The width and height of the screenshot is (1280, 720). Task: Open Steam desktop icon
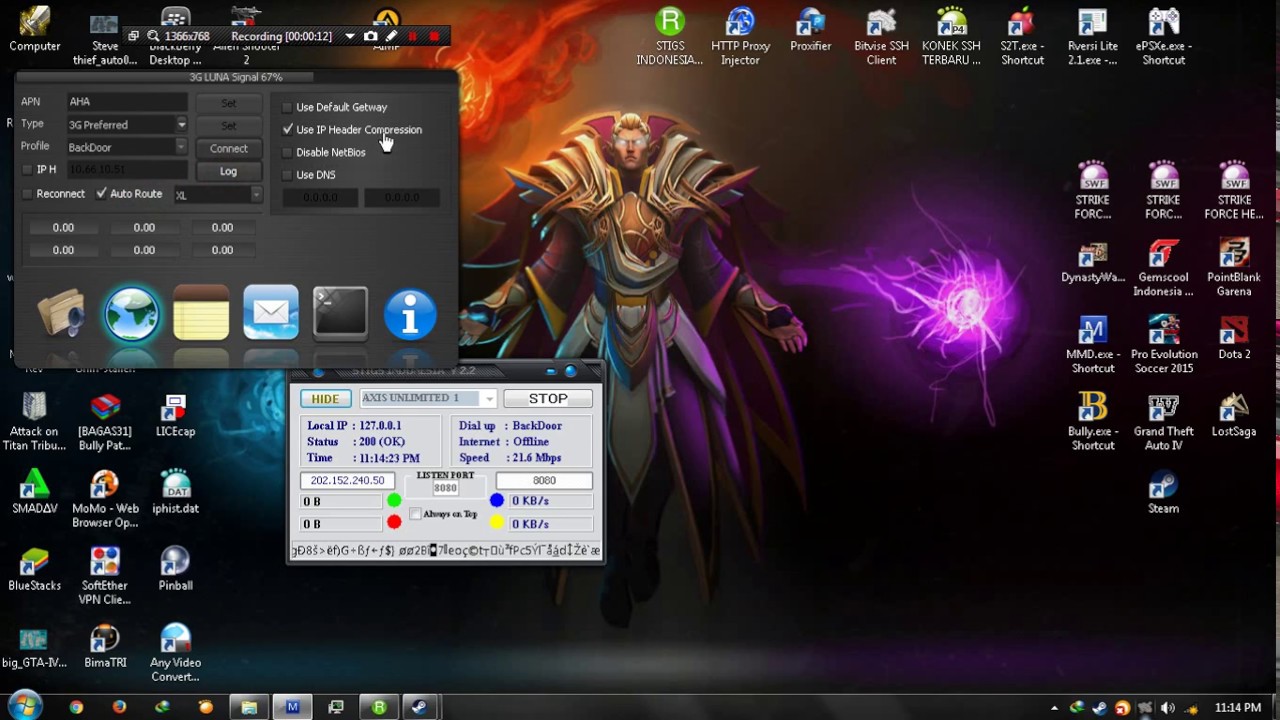tap(1163, 492)
